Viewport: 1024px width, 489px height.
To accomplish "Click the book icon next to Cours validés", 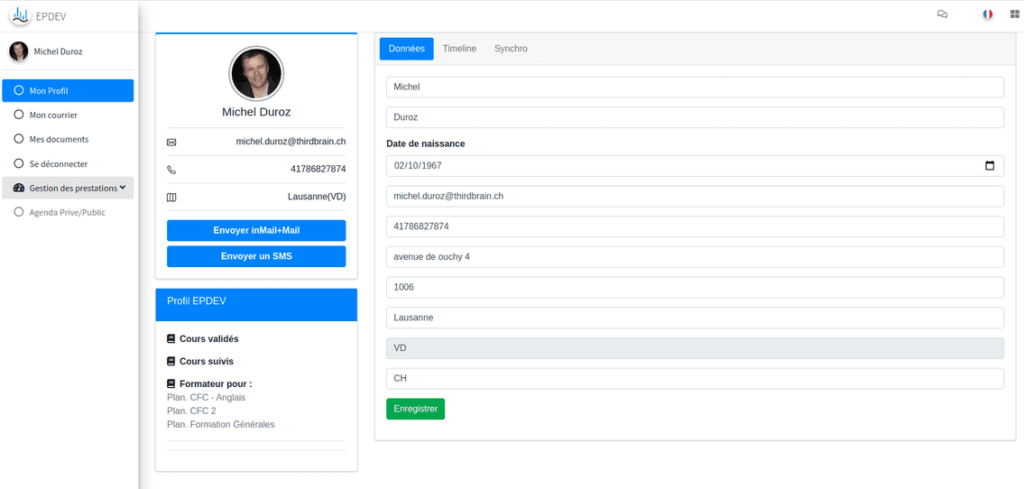I will (171, 339).
